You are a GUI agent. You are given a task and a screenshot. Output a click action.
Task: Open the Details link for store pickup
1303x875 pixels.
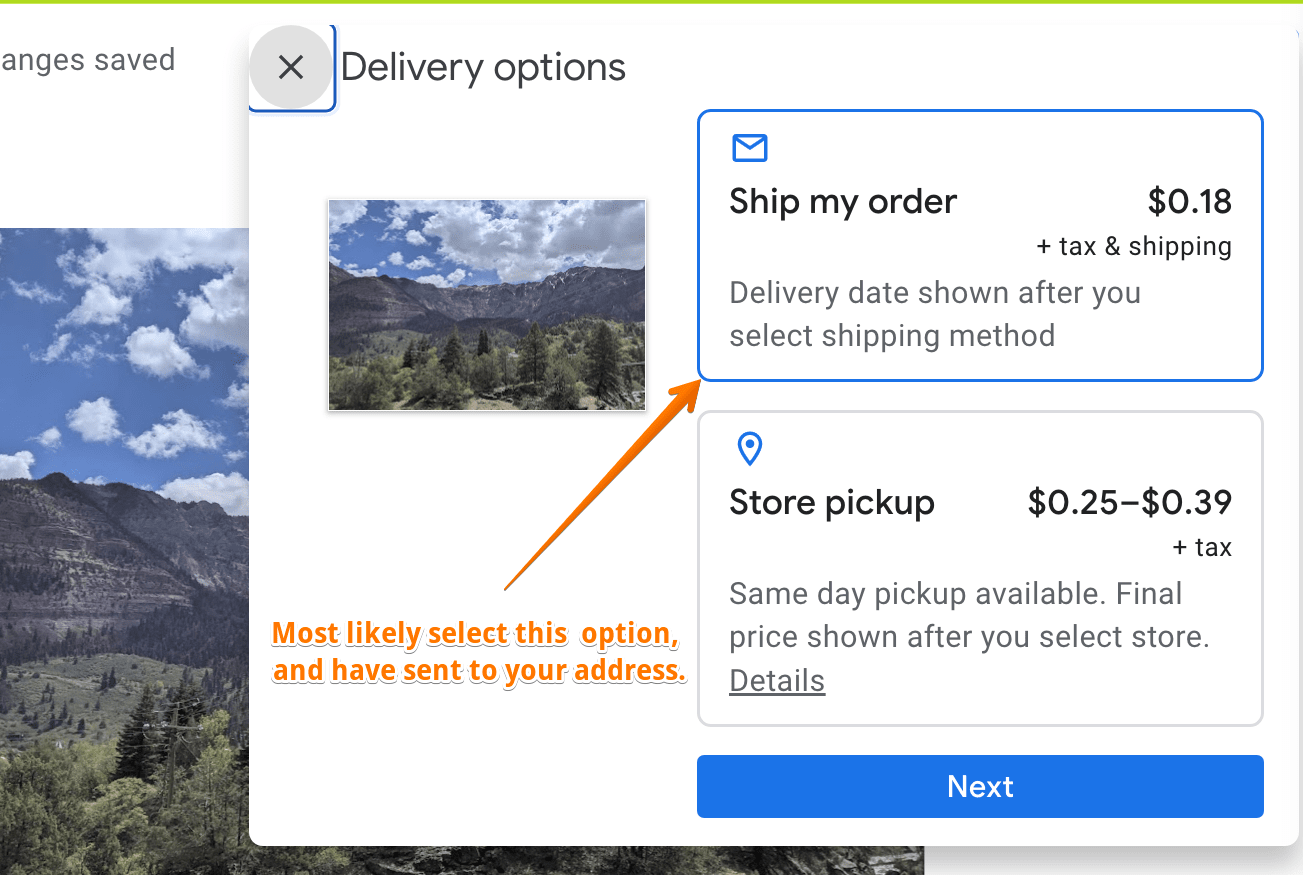[777, 681]
